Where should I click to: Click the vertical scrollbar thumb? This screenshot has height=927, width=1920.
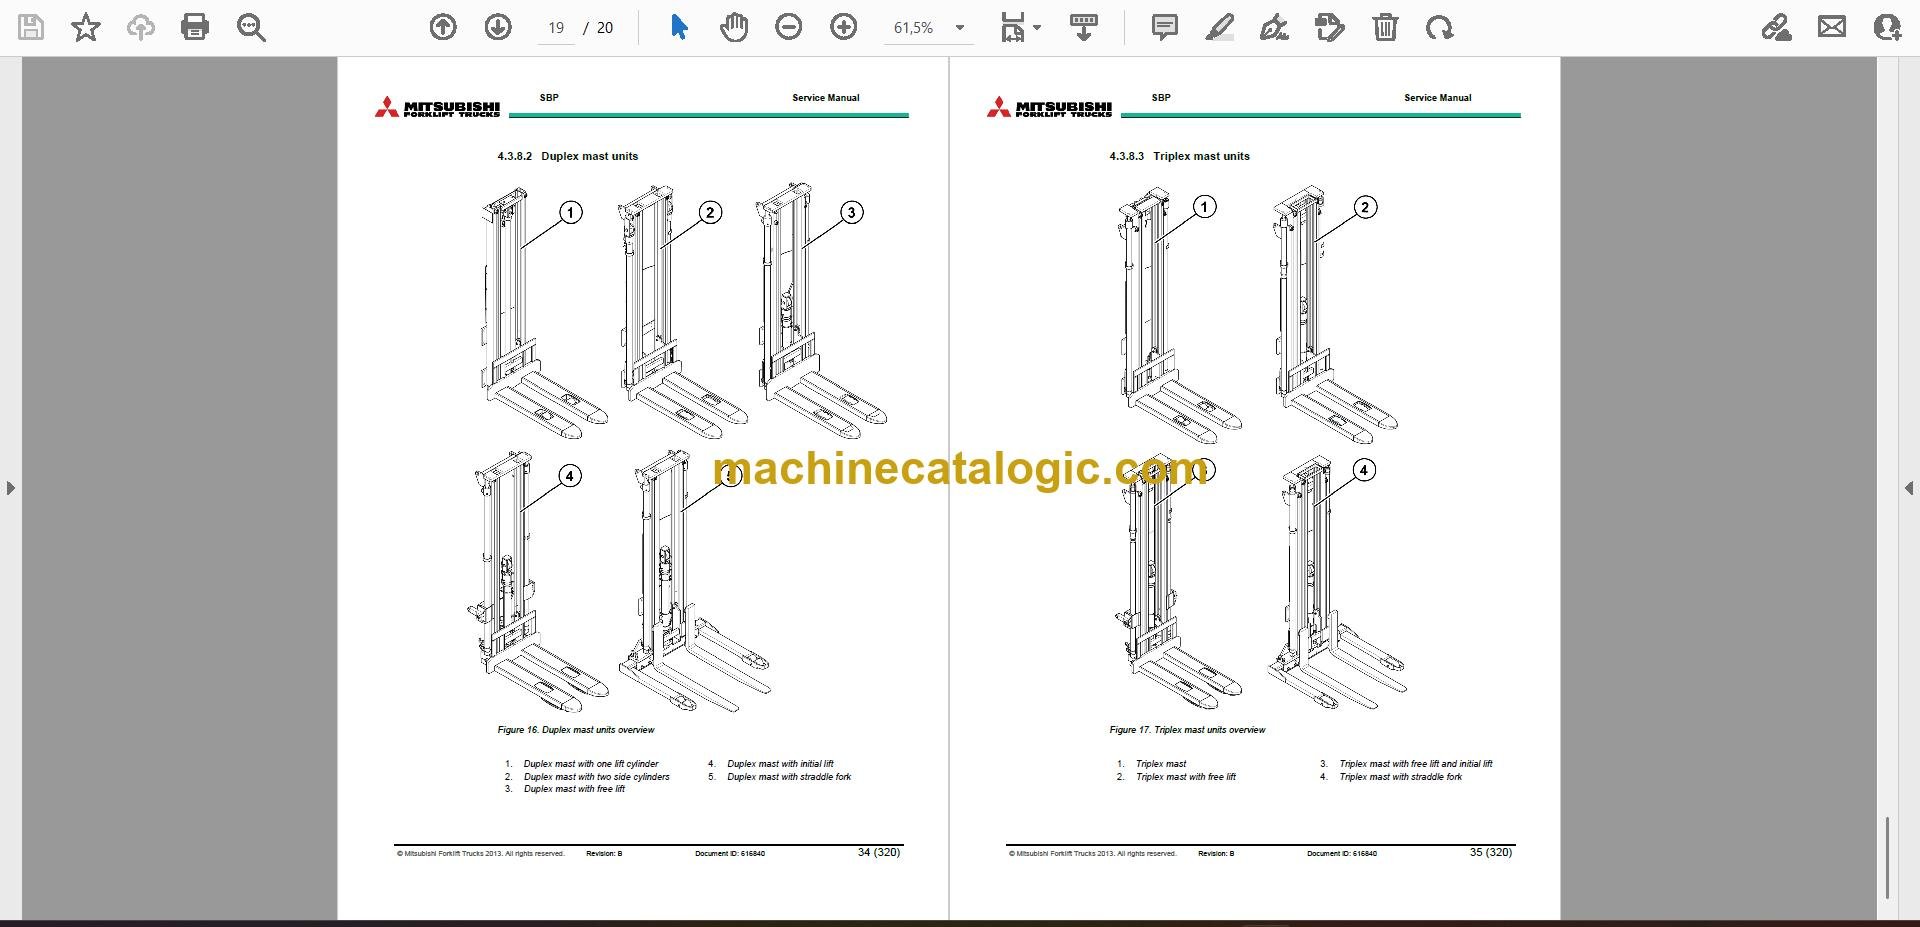coord(1887,857)
